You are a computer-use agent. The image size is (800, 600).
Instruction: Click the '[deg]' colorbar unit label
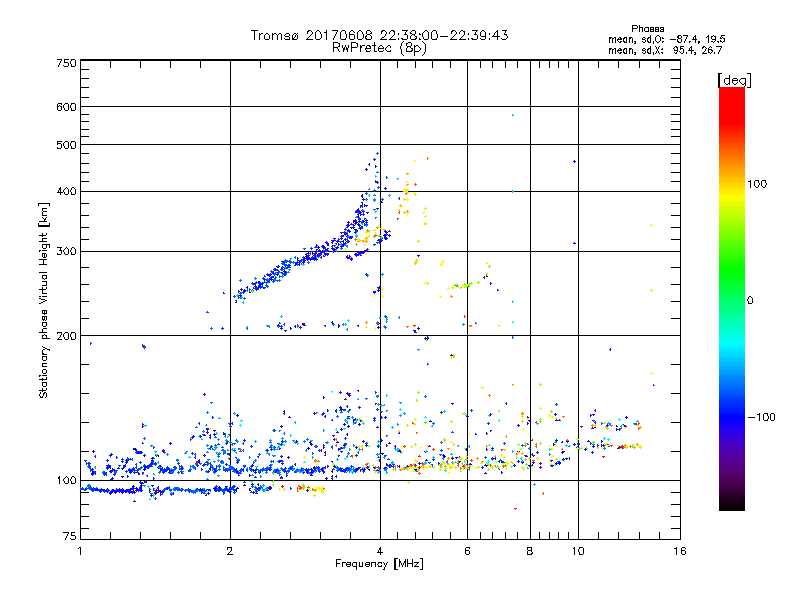tap(734, 81)
